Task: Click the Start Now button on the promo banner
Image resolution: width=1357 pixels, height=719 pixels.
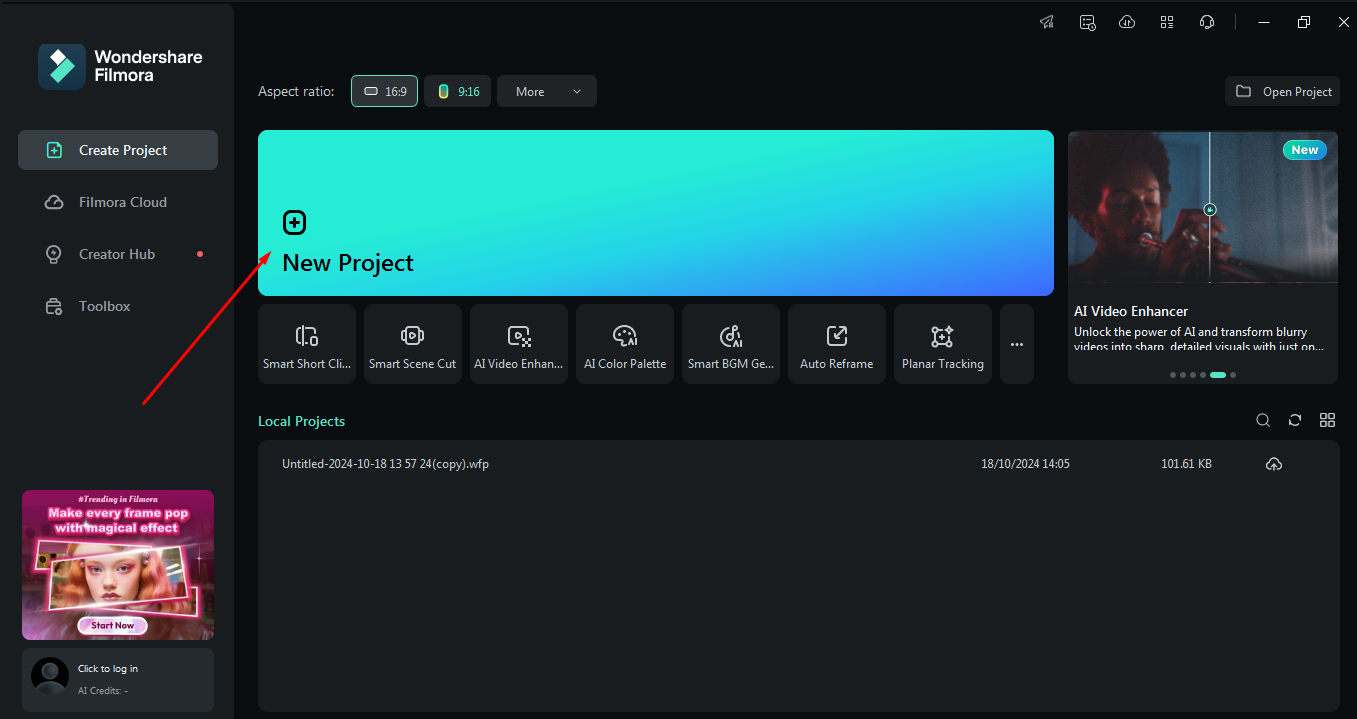Action: coord(112,625)
